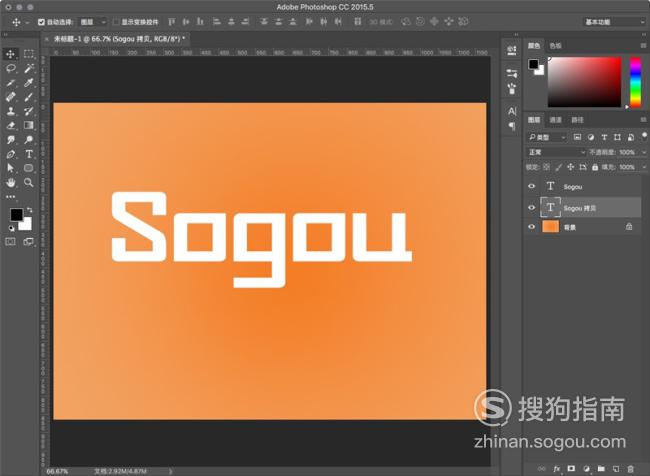
Task: Select the Magic Wand tool
Action: pos(29,68)
